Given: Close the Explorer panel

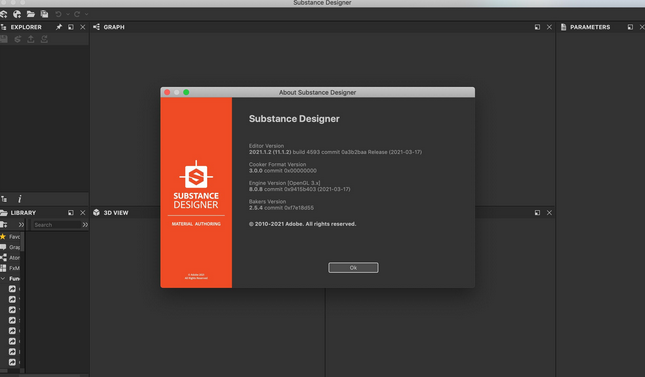Looking at the screenshot, I should click(83, 27).
